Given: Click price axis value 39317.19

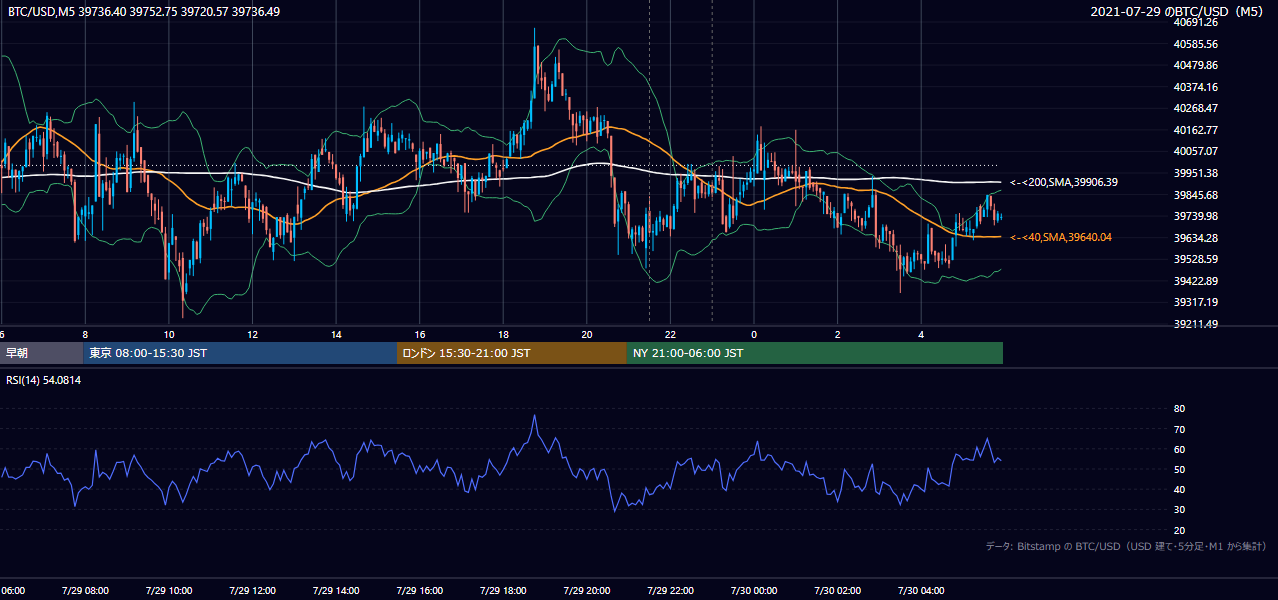Looking at the screenshot, I should (x=1196, y=302).
